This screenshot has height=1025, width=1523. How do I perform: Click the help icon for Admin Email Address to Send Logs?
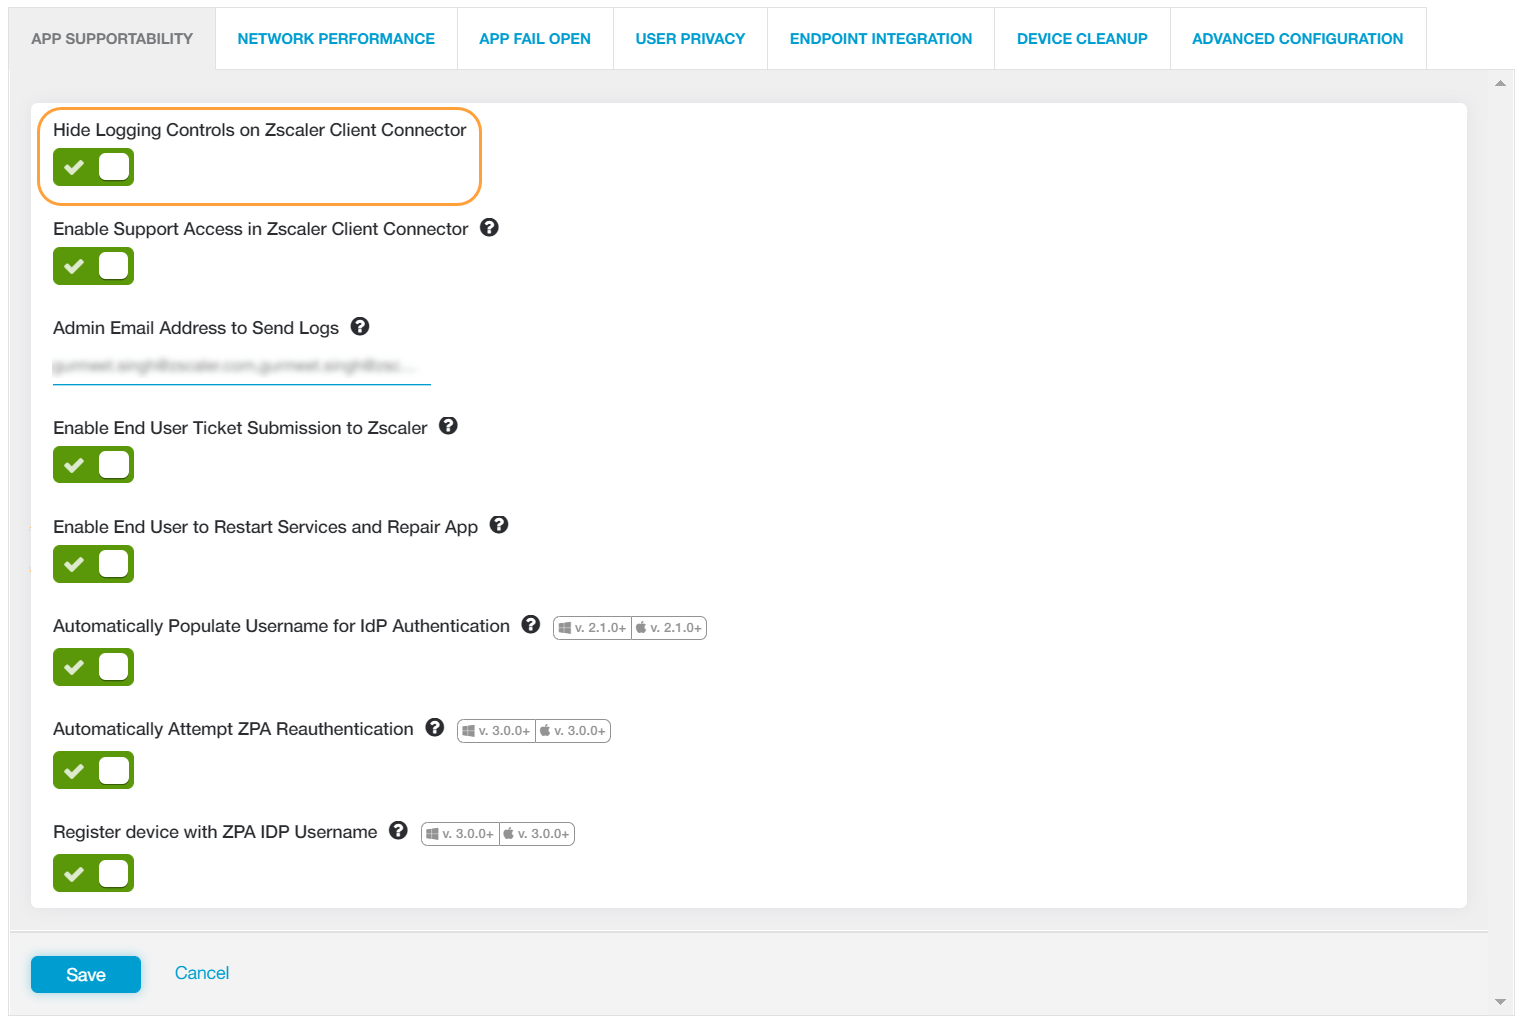pyautogui.click(x=359, y=326)
